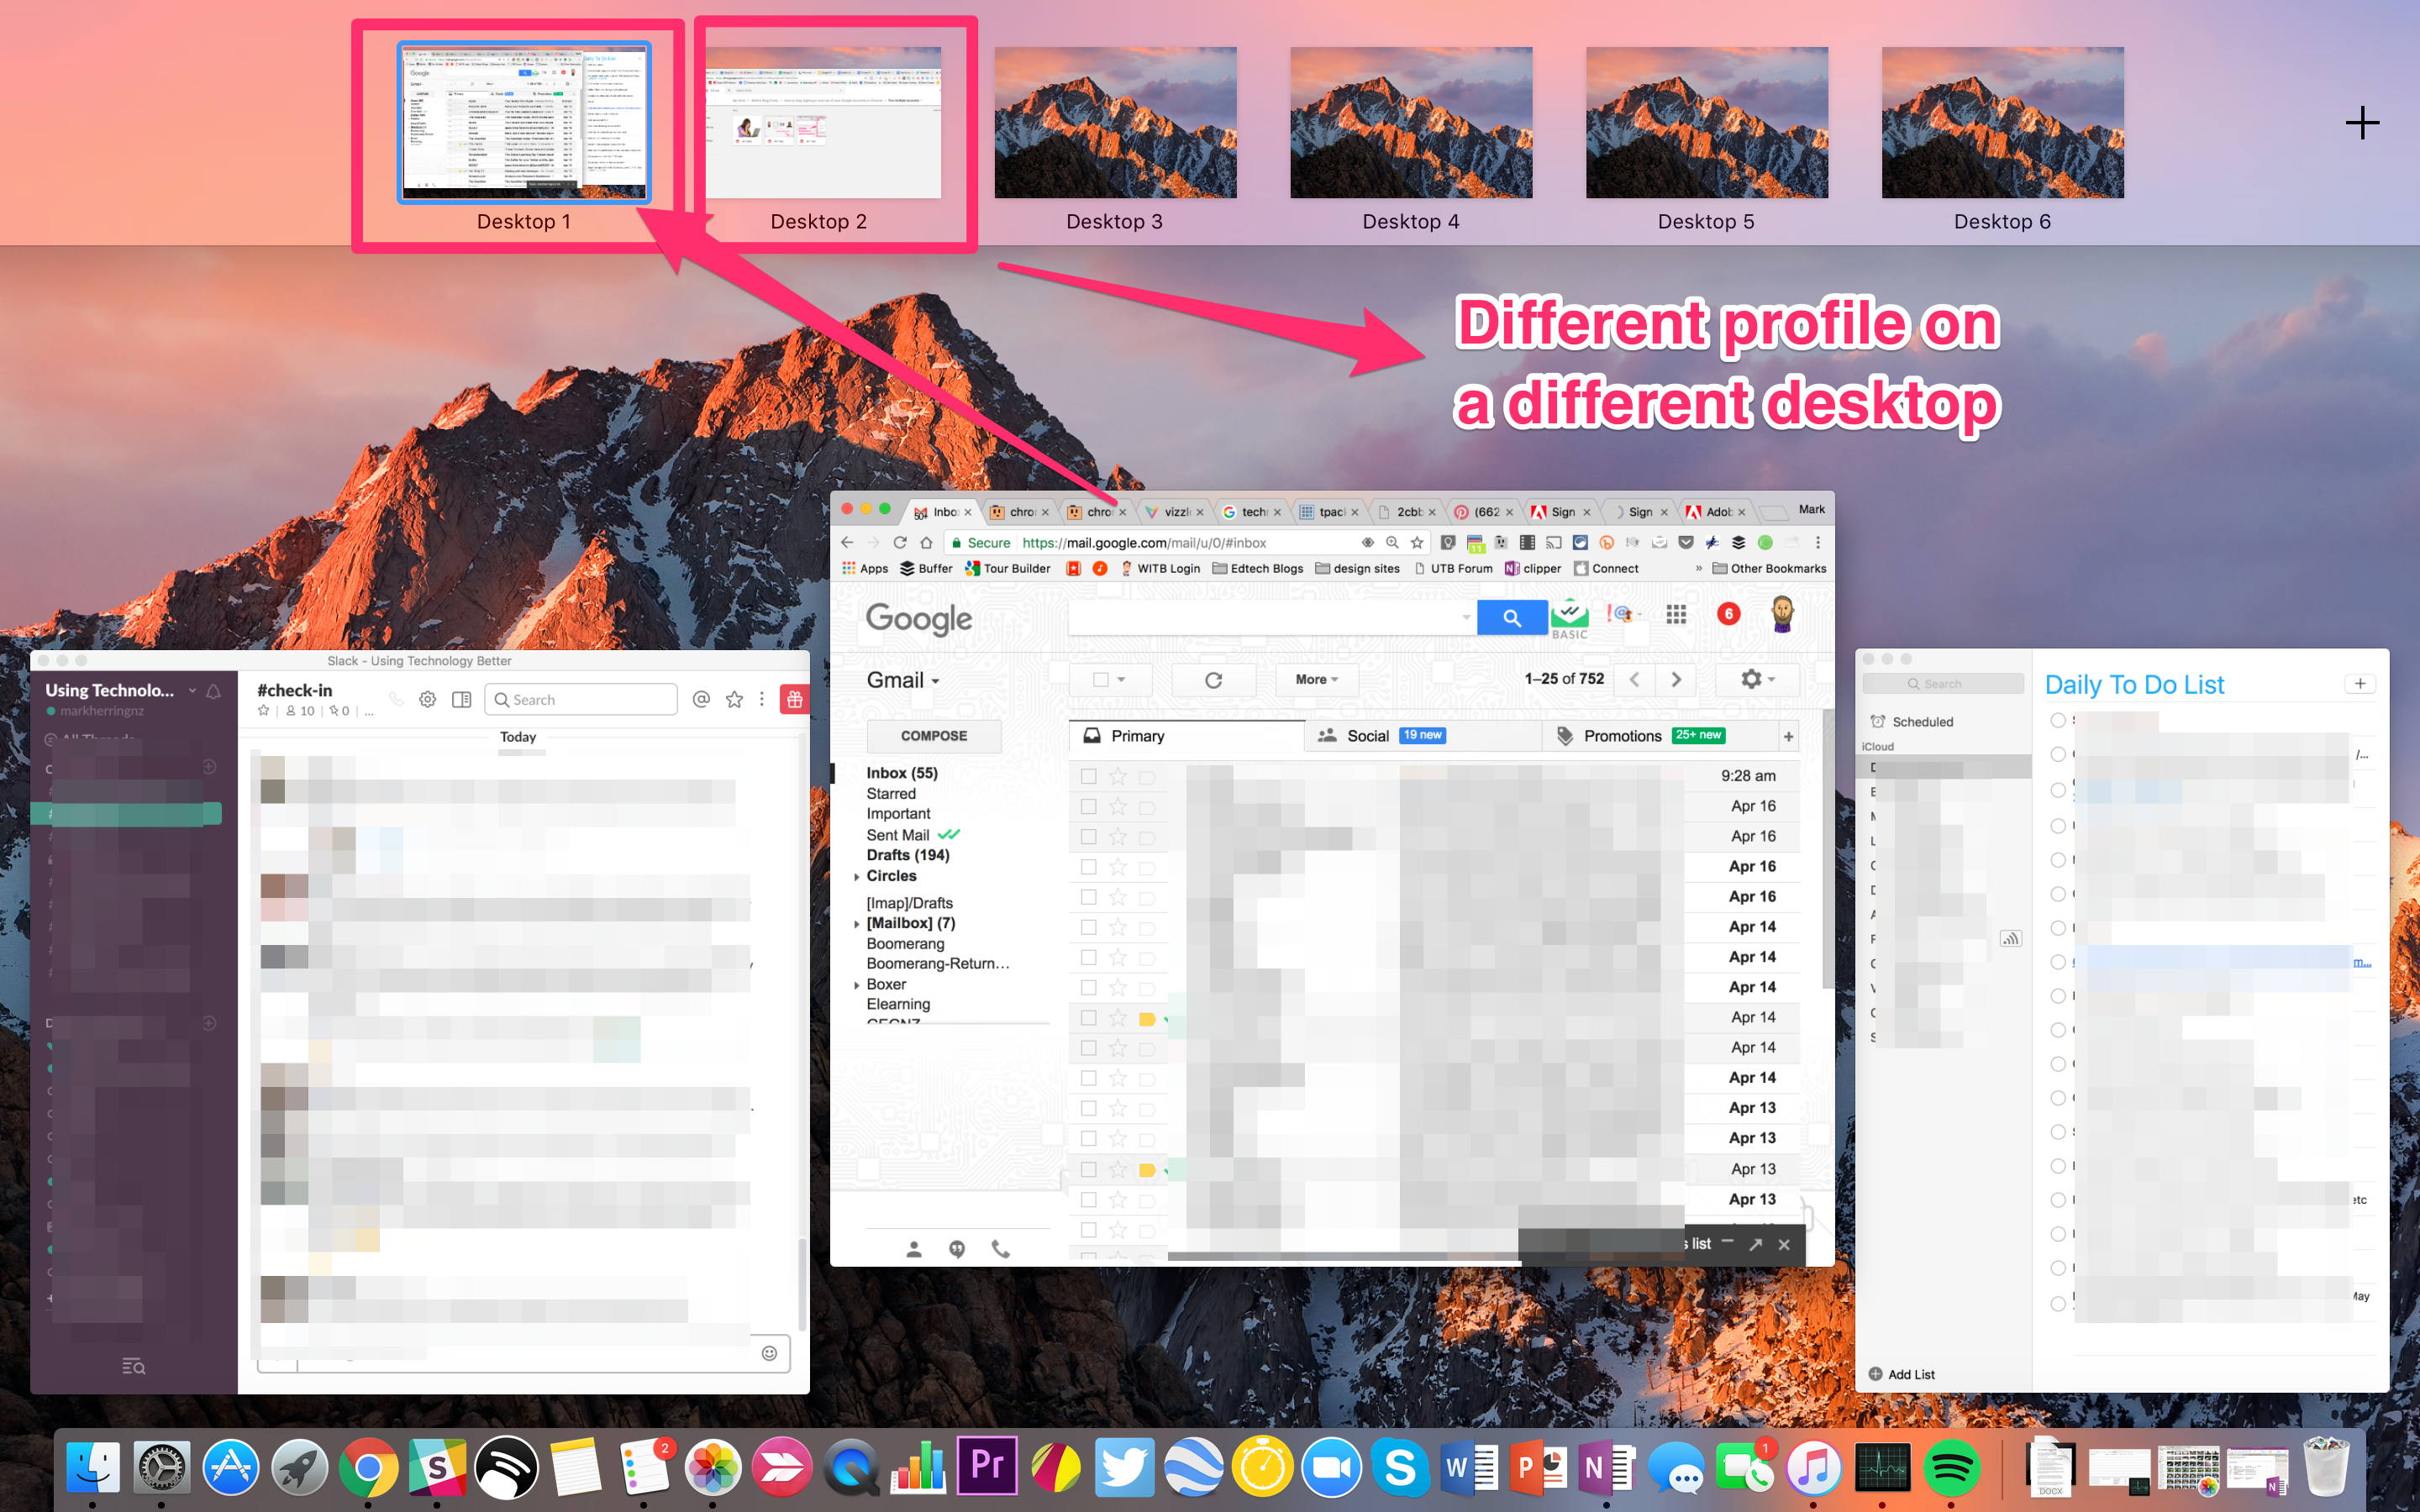Open Slack starred items icon in header
Image resolution: width=2420 pixels, height=1512 pixels.
tap(734, 700)
